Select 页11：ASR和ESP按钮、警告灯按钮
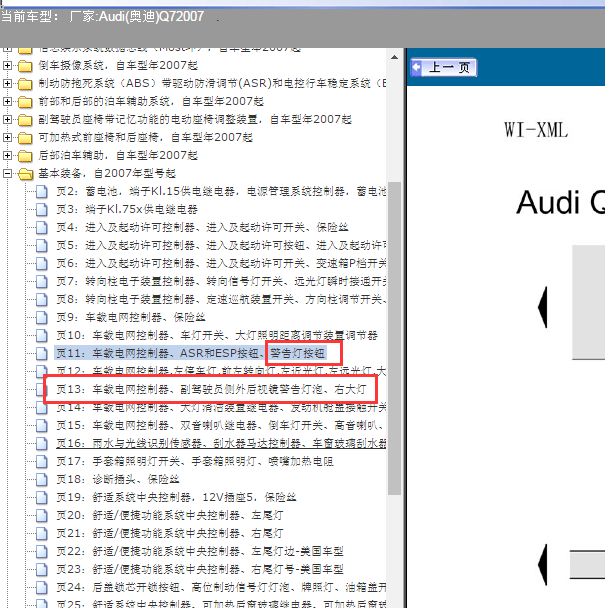This screenshot has height=608, width=605. coord(190,353)
